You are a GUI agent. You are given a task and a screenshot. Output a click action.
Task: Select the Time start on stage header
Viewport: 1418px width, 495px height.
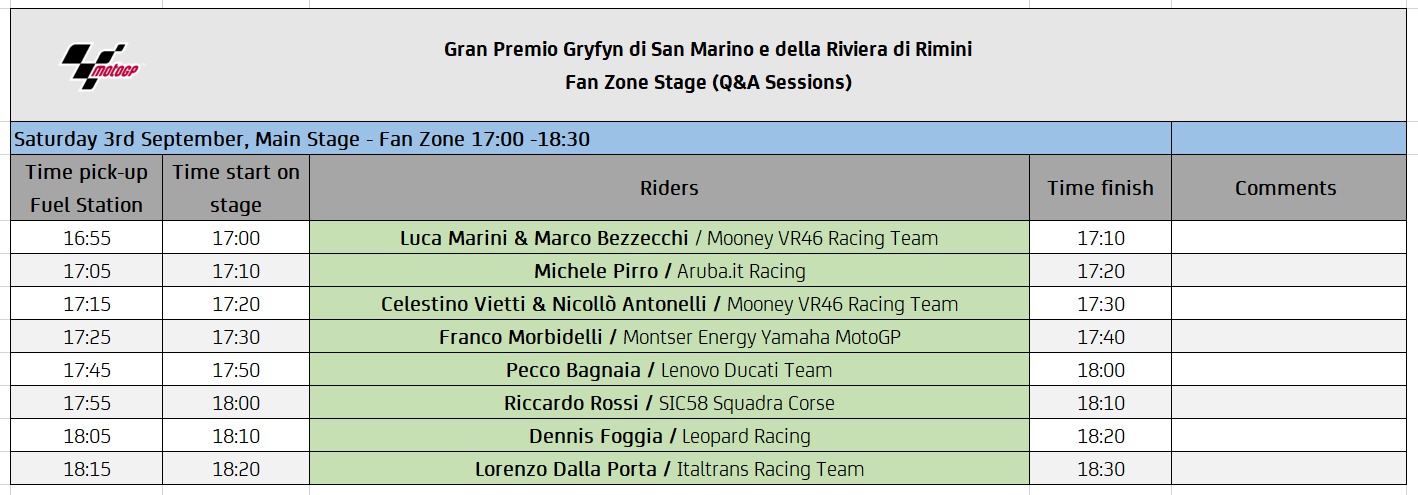click(236, 188)
